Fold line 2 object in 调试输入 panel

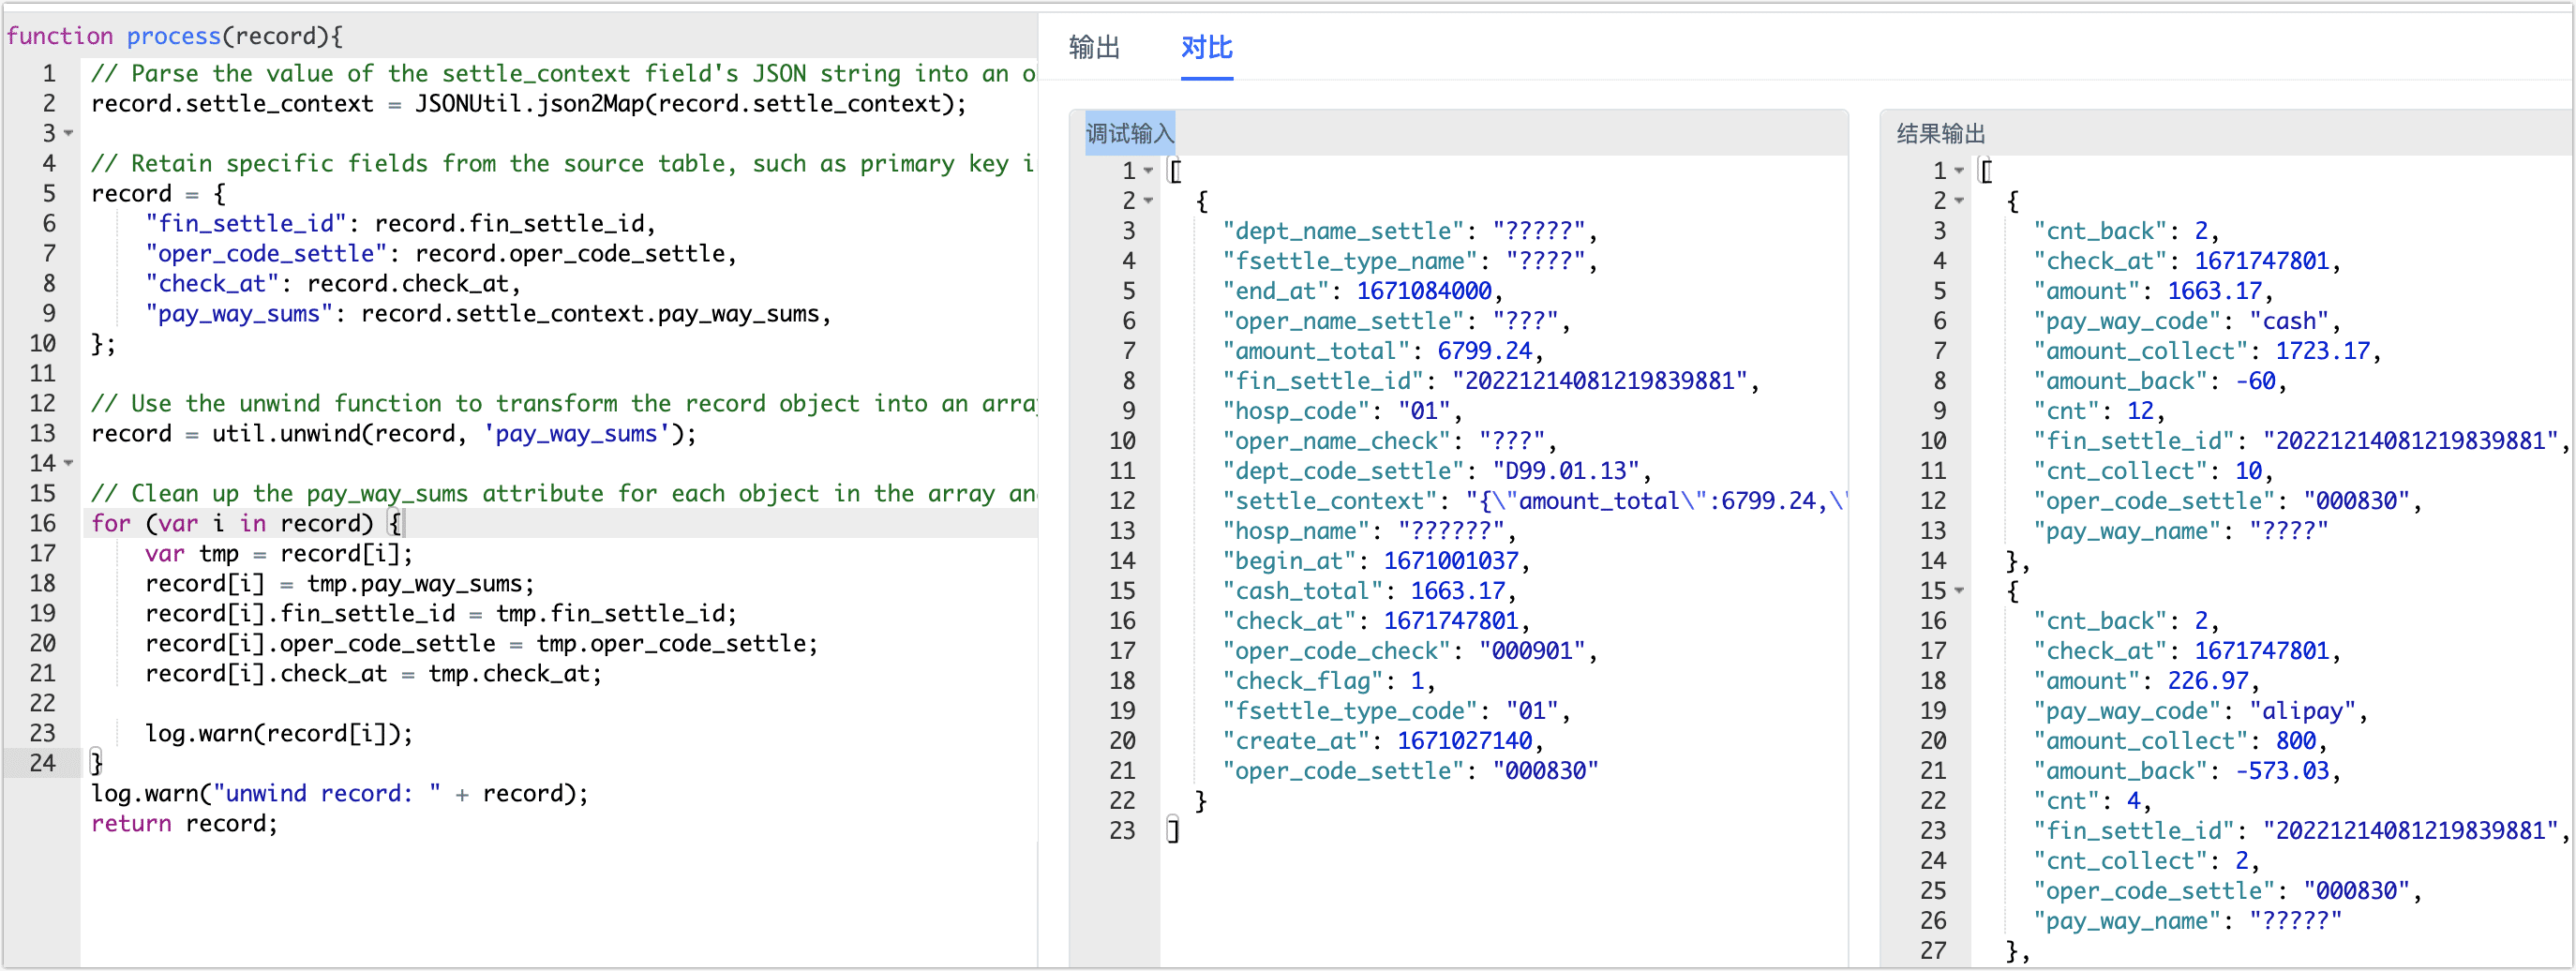point(1148,201)
